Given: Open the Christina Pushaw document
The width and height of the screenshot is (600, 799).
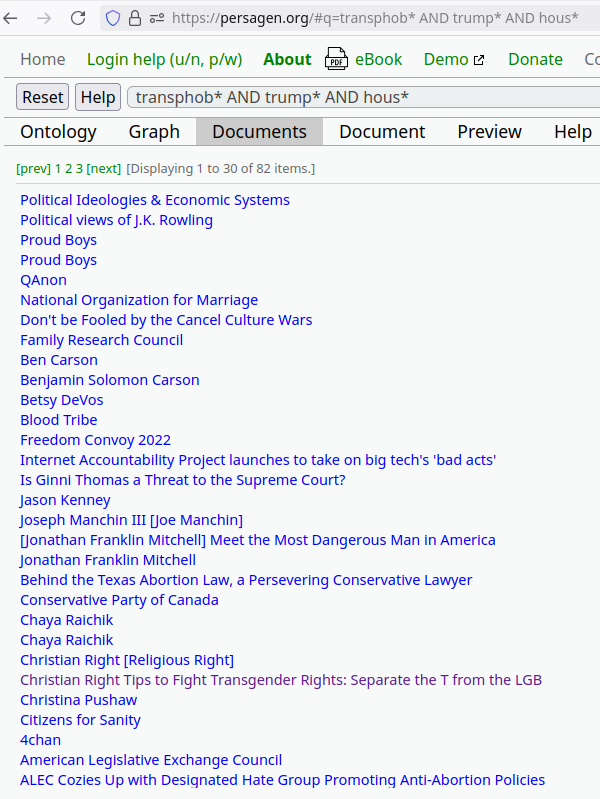Looking at the screenshot, I should pos(79,700).
